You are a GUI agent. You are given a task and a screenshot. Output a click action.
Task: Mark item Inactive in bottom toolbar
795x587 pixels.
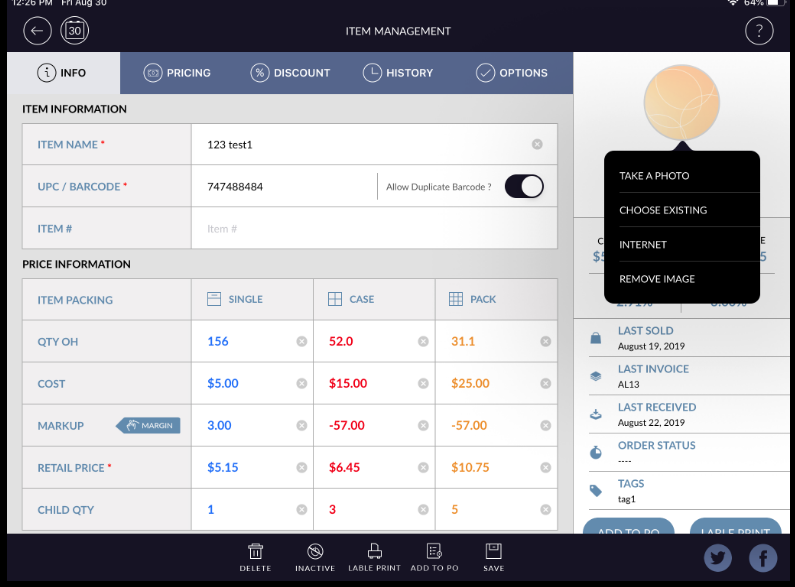pyautogui.click(x=315, y=557)
